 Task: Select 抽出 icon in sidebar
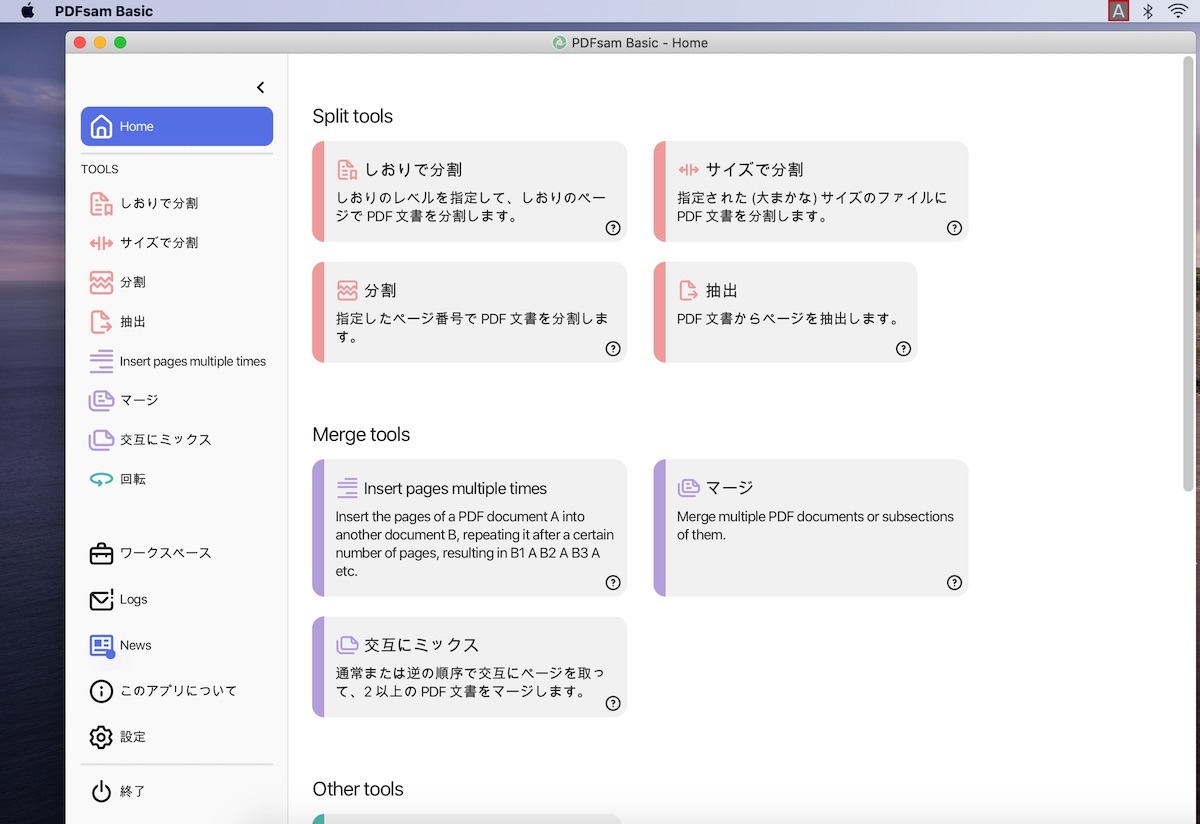[x=101, y=322]
